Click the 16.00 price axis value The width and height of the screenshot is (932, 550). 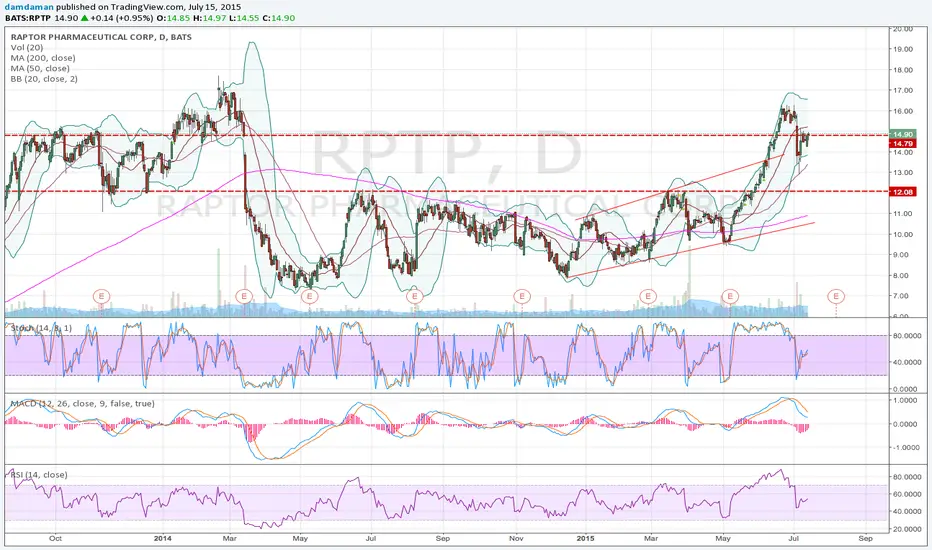tap(903, 111)
